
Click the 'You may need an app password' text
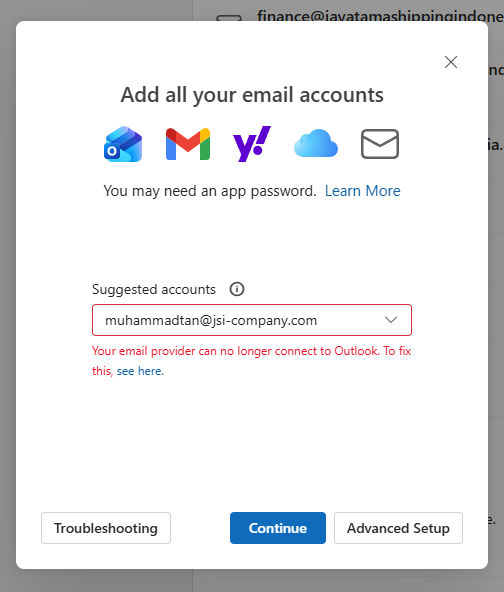click(x=210, y=191)
